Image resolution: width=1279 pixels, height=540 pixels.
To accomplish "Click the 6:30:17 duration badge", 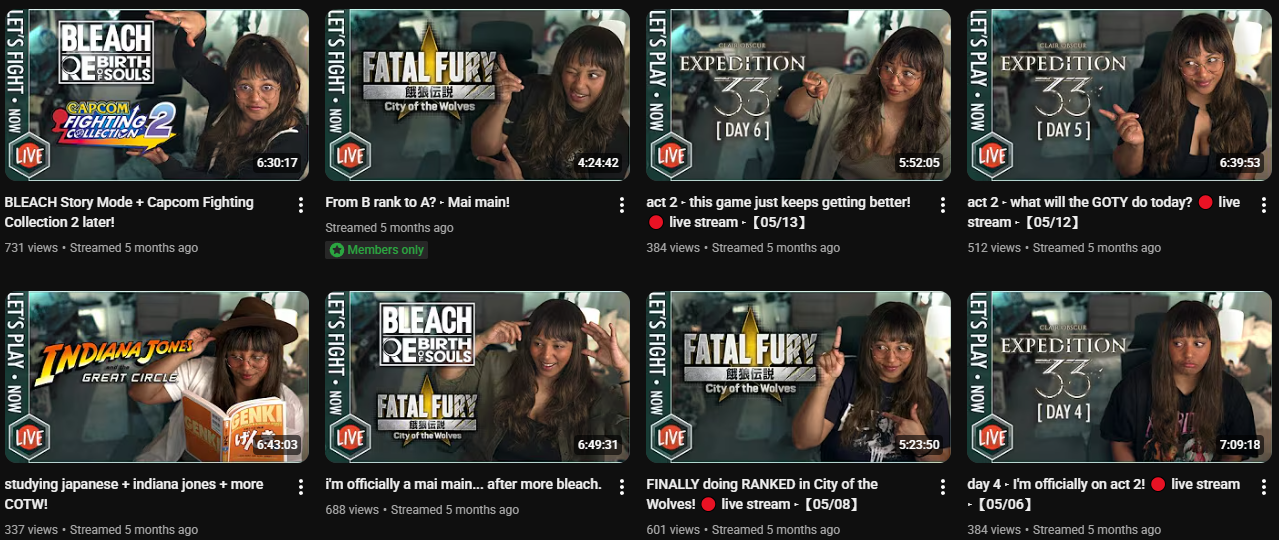I will click(x=277, y=163).
